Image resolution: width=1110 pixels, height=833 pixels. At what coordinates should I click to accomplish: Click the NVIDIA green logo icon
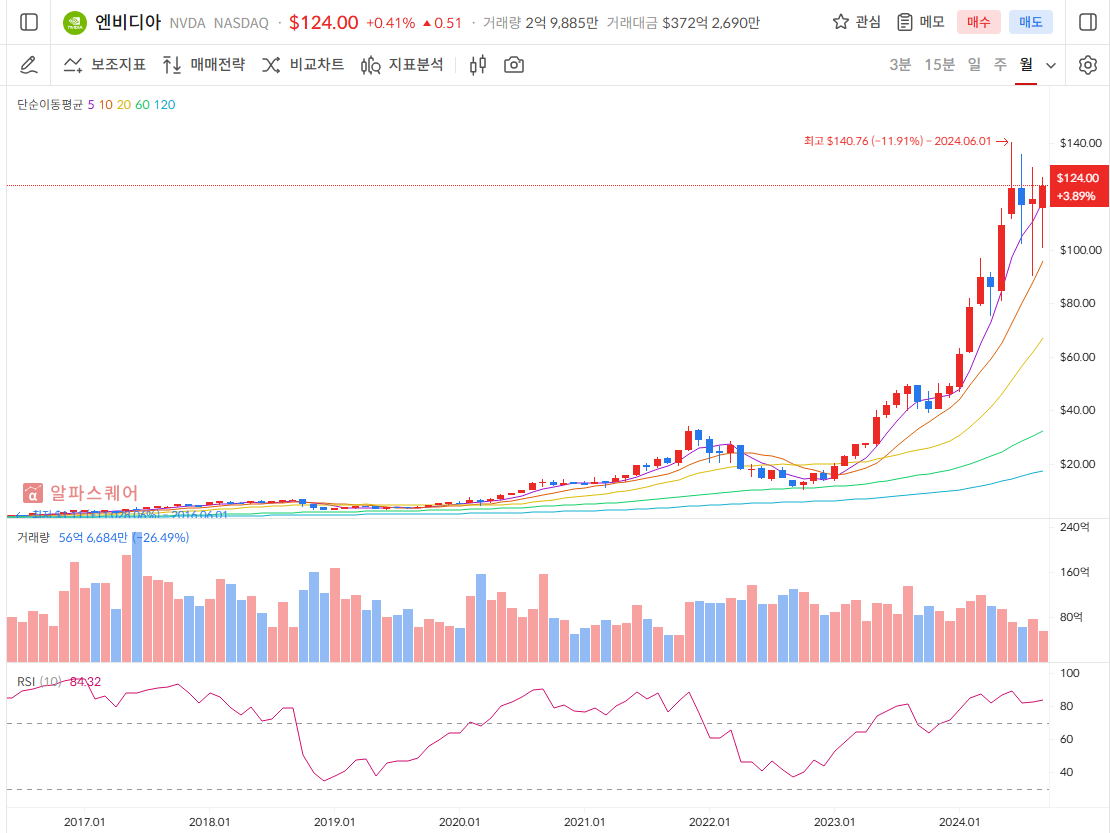pos(74,23)
